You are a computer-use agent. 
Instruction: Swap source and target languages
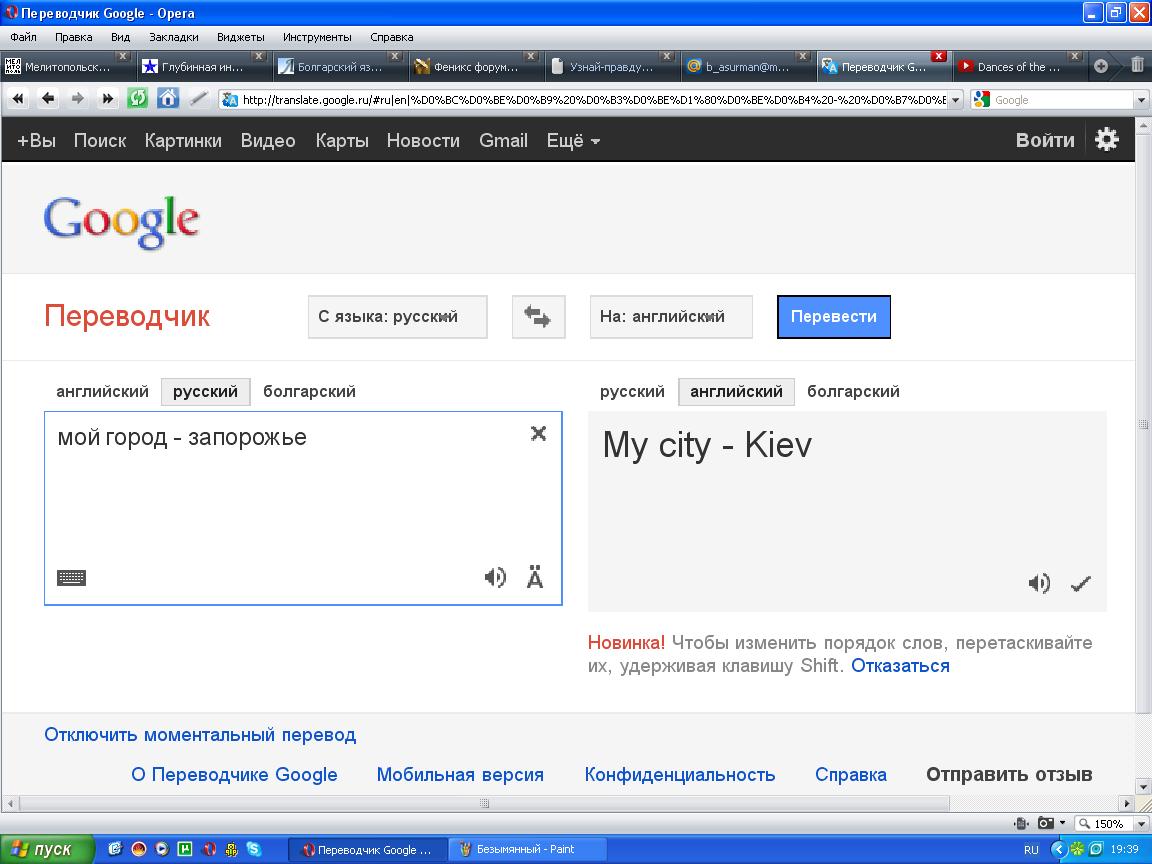pos(539,317)
